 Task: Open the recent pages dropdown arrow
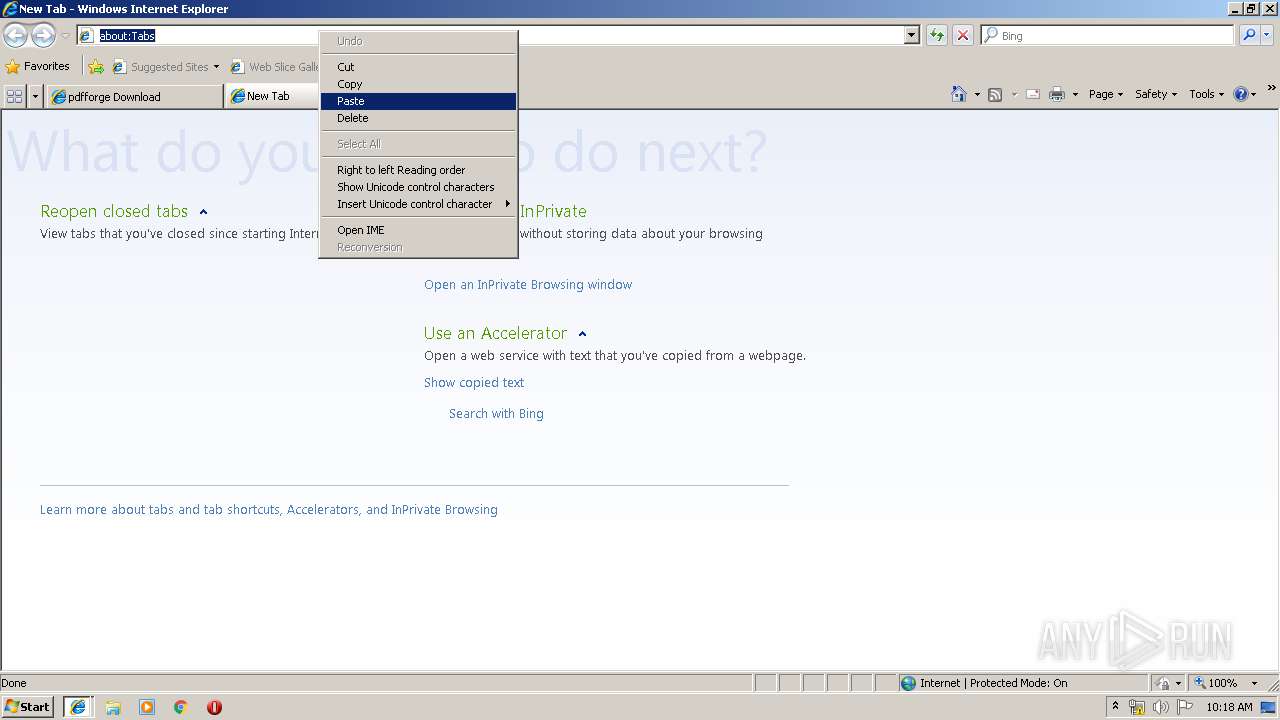coord(65,36)
